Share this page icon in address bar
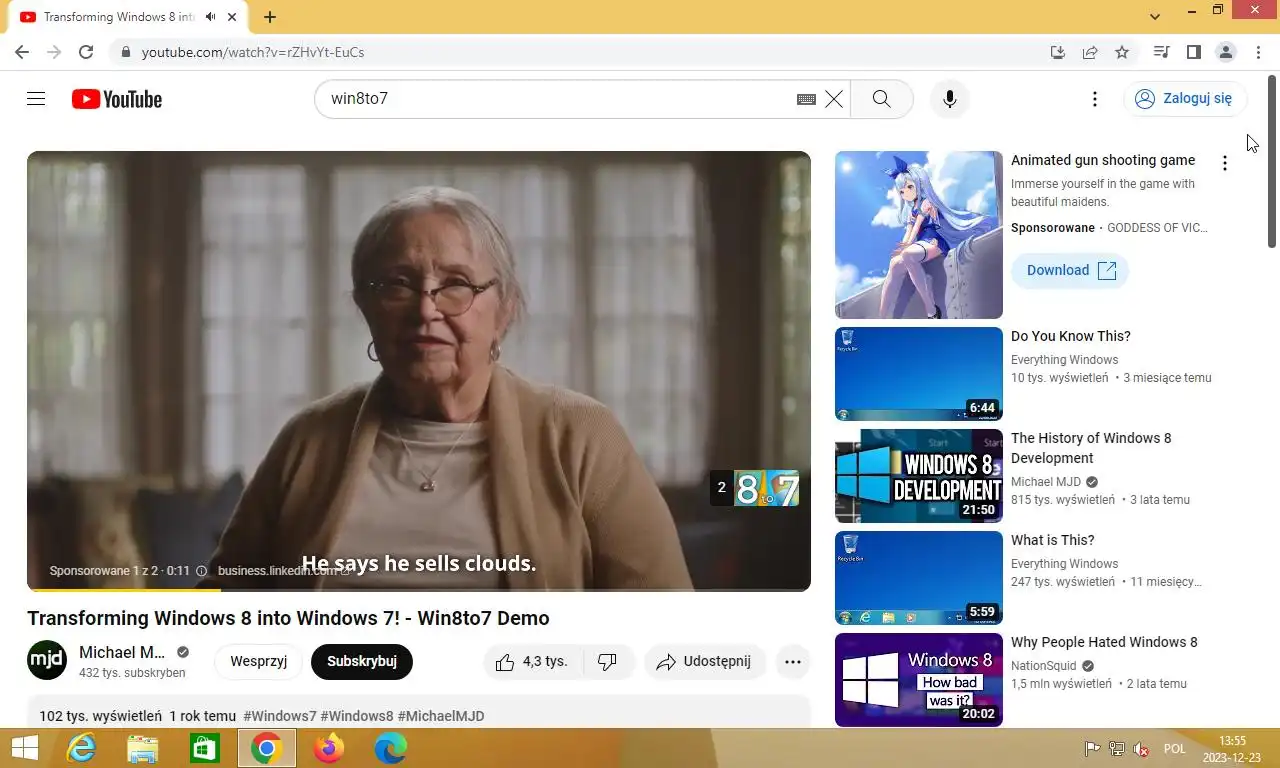Screen dimensions: 1280x768 pos(1090,52)
